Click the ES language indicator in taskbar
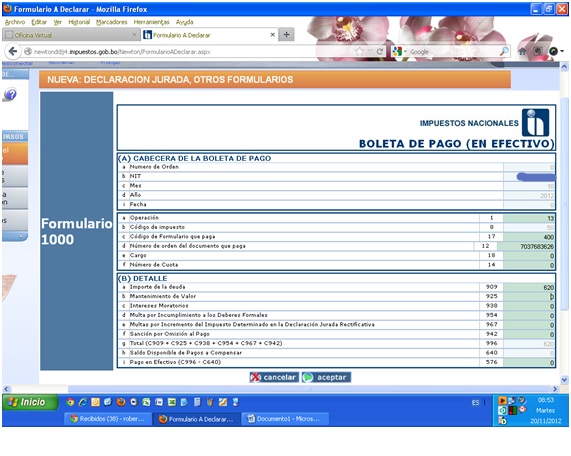 (x=475, y=402)
